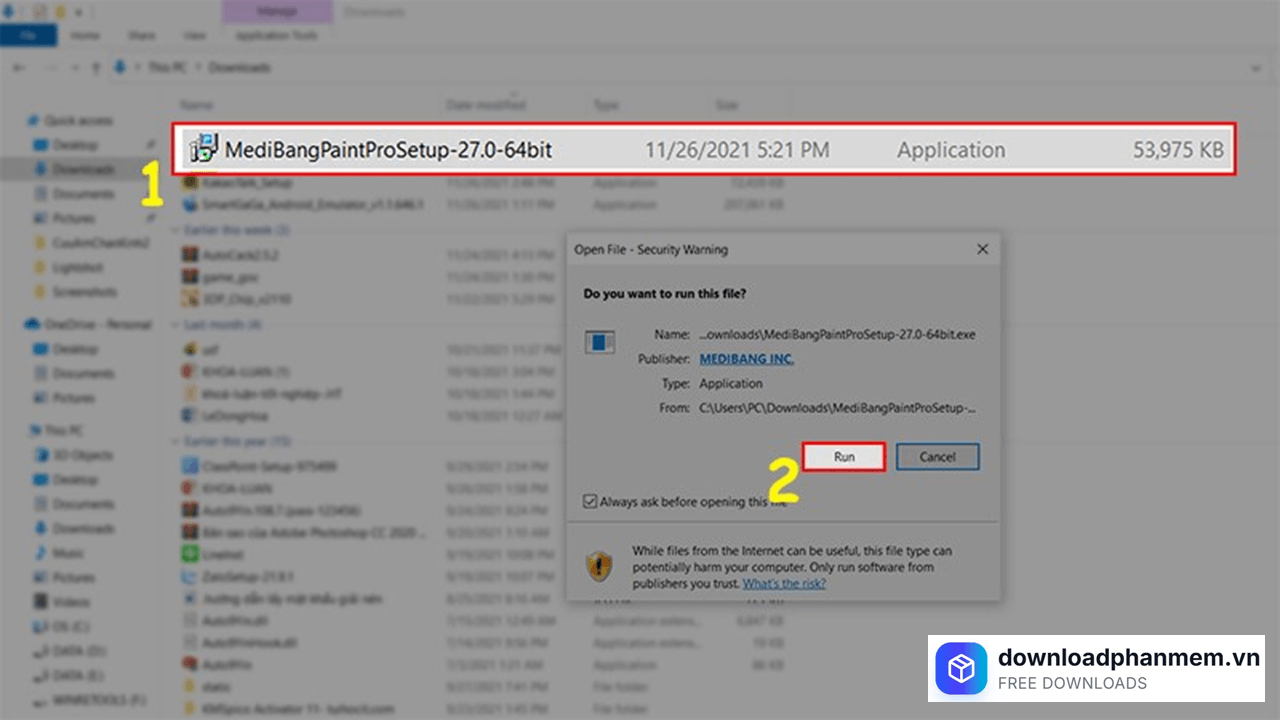Click the MediBangPaintProSetup installer file icon
1280x720 pixels.
coord(203,150)
